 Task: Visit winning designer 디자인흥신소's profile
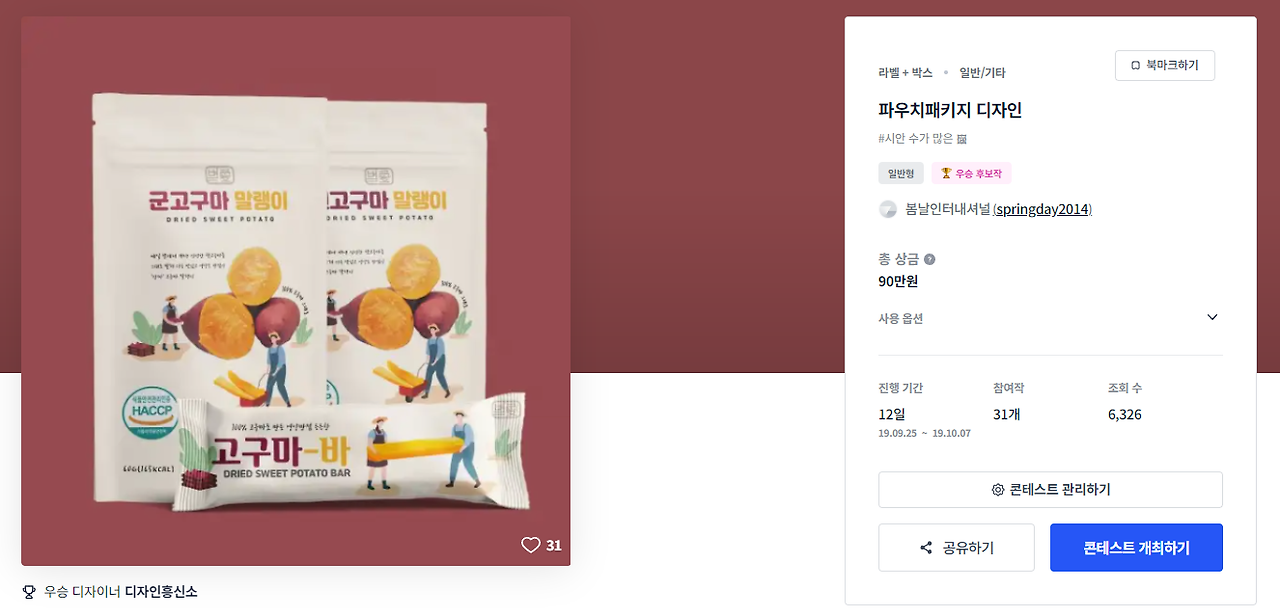[161, 592]
